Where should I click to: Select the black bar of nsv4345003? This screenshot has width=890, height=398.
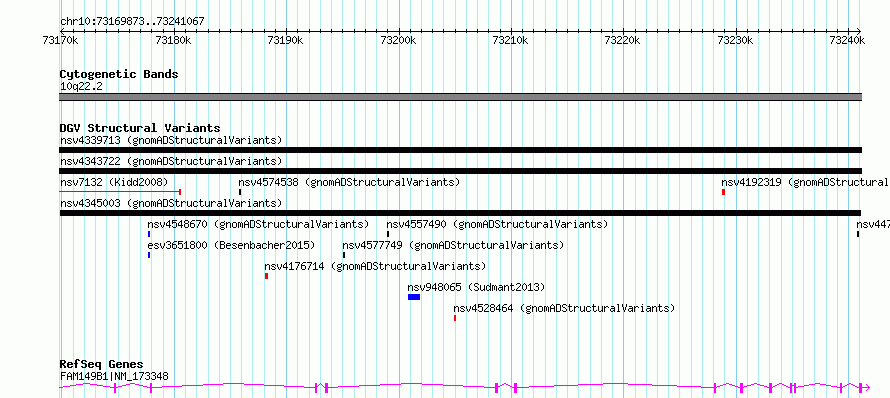click(460, 213)
